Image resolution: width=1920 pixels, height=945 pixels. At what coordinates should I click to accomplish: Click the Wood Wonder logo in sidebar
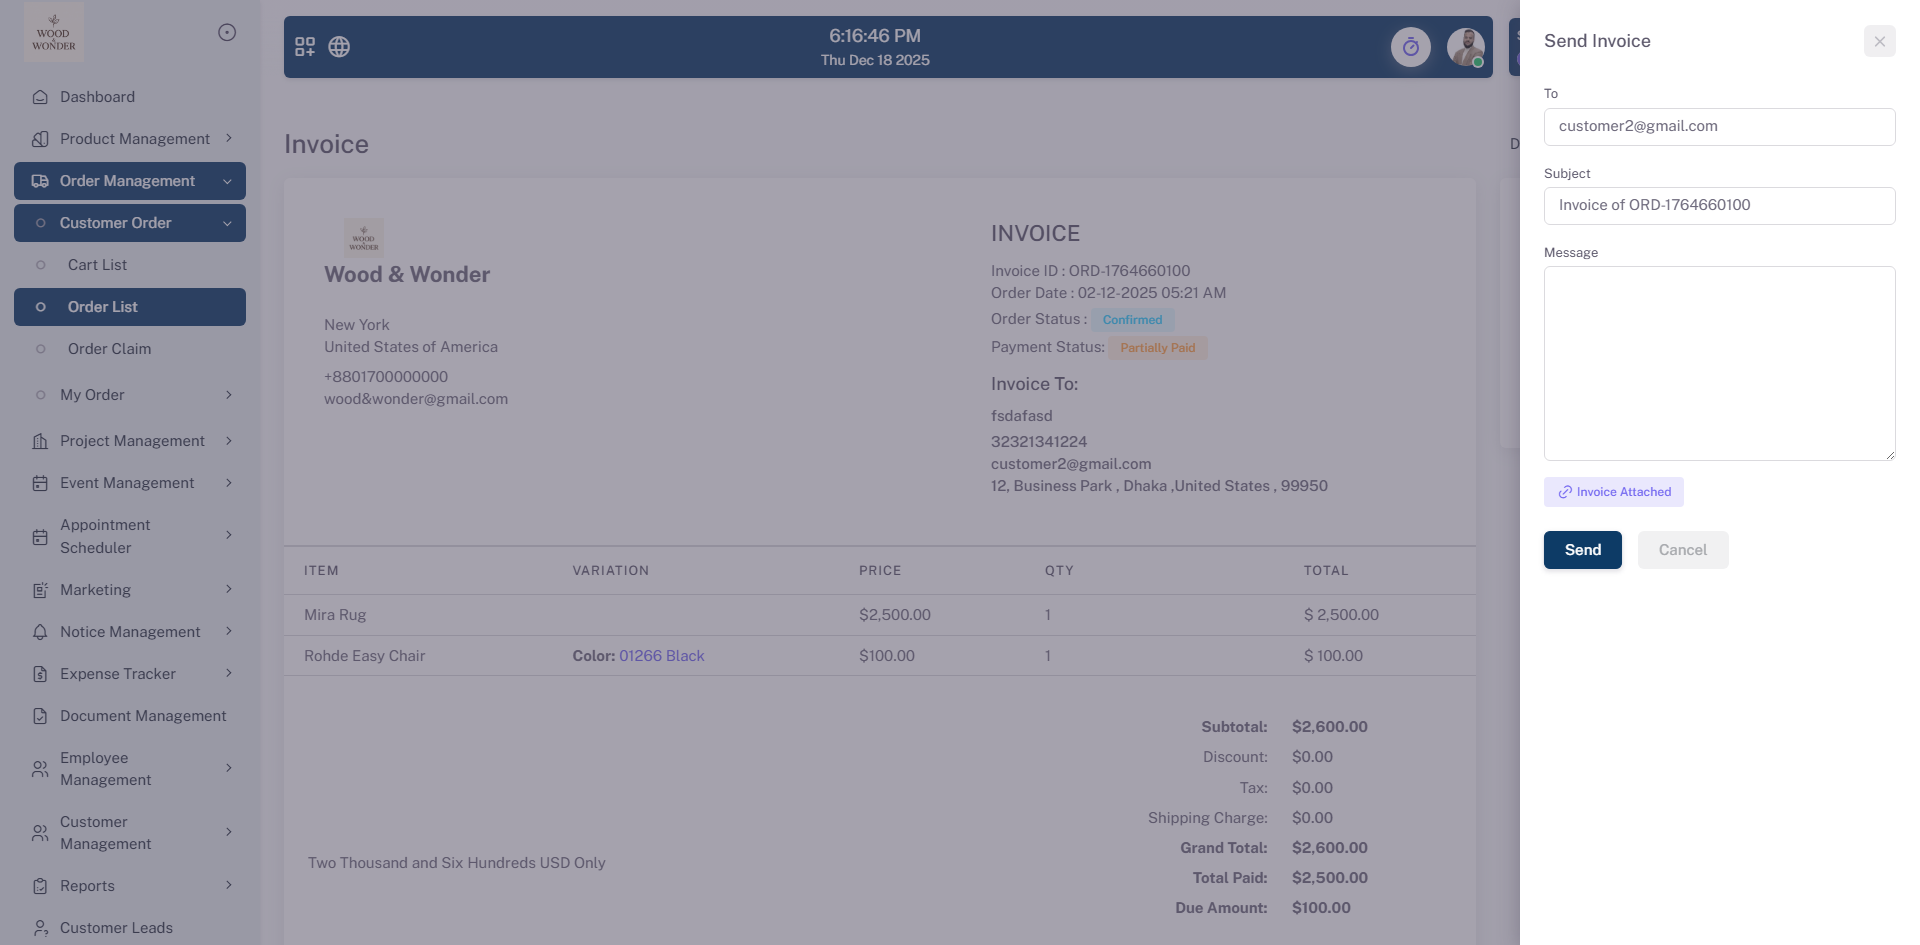[54, 32]
